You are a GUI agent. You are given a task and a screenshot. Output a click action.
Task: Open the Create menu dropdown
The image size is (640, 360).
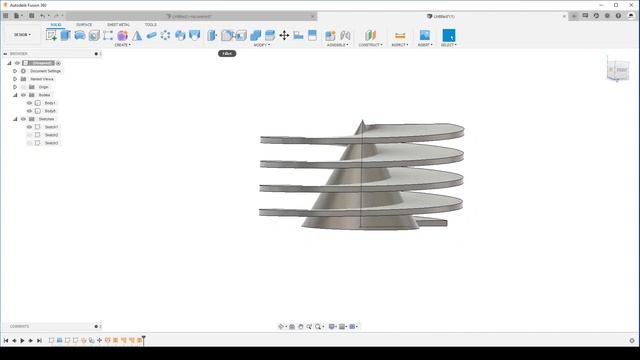pos(122,45)
